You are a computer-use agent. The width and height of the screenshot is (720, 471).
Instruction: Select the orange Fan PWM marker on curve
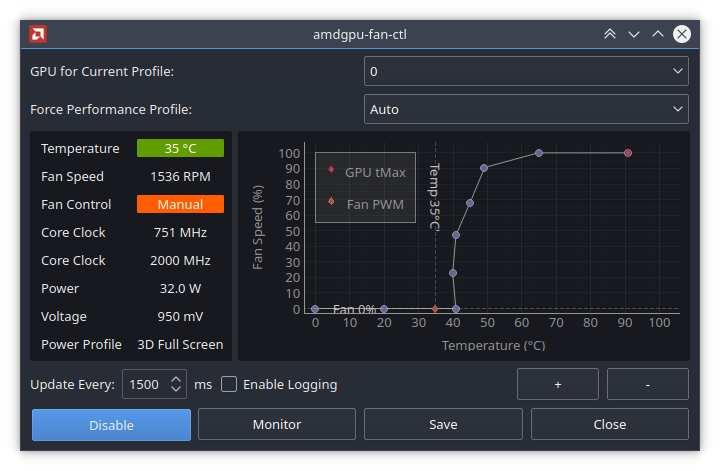435,309
